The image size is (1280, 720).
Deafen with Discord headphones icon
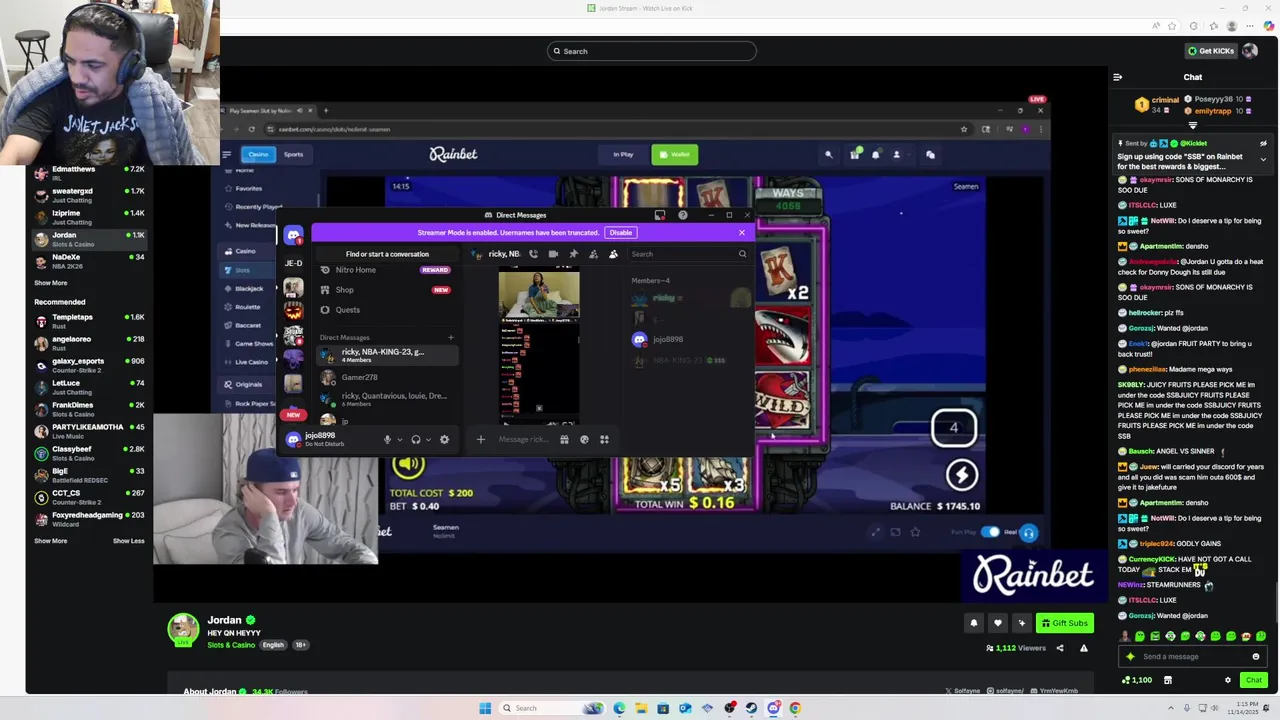416,439
